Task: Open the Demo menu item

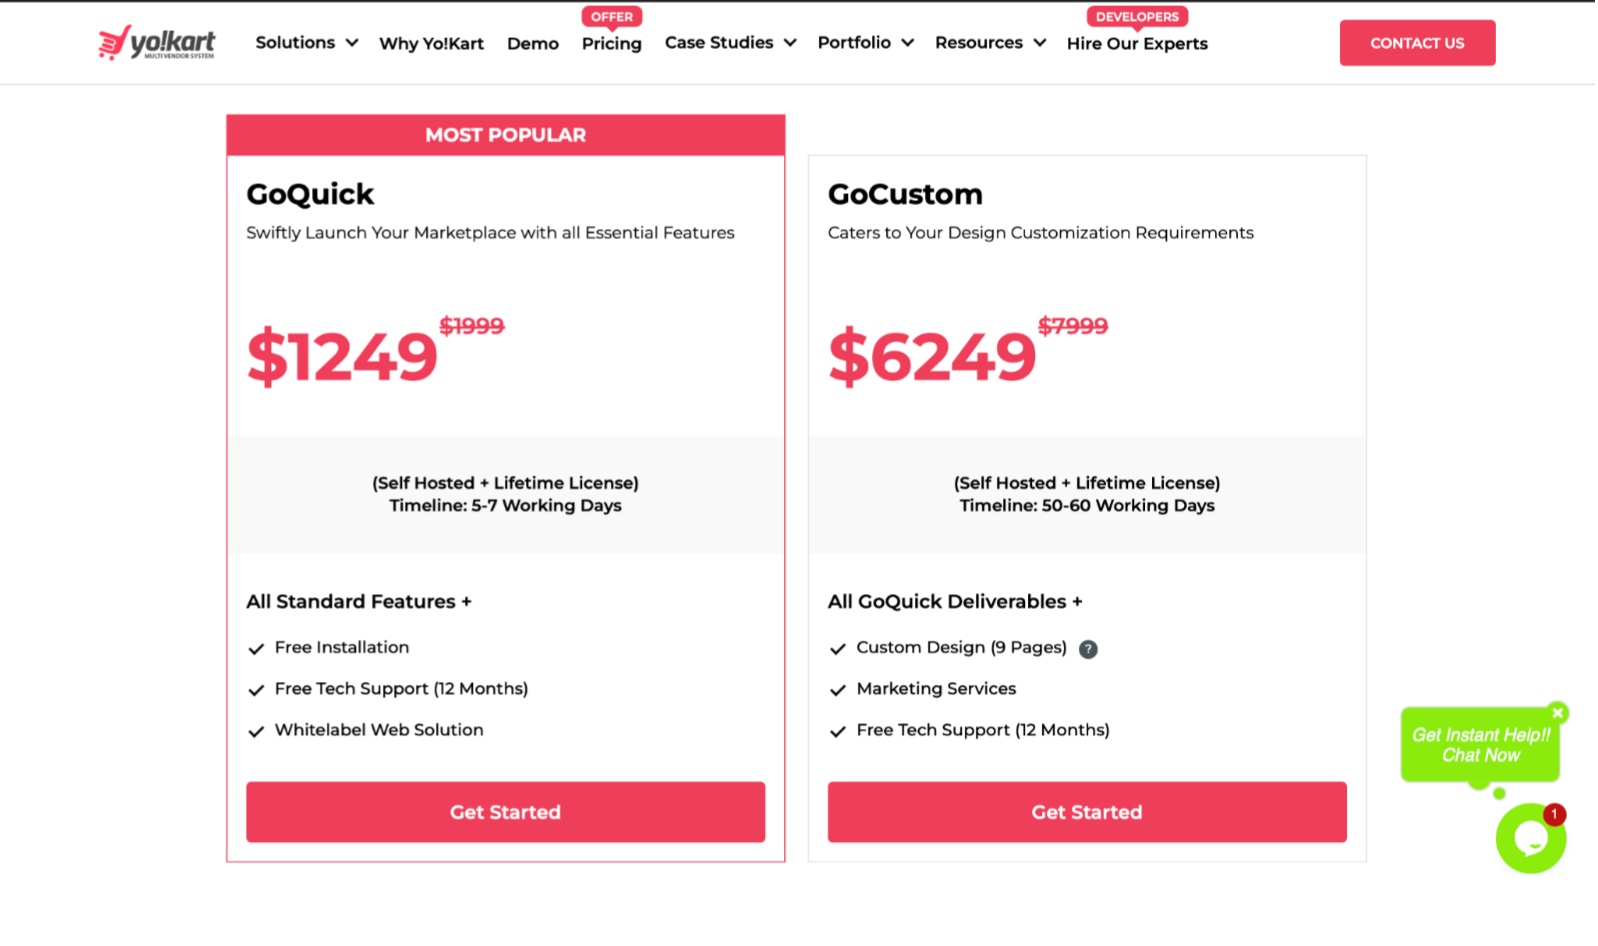Action: tap(532, 44)
